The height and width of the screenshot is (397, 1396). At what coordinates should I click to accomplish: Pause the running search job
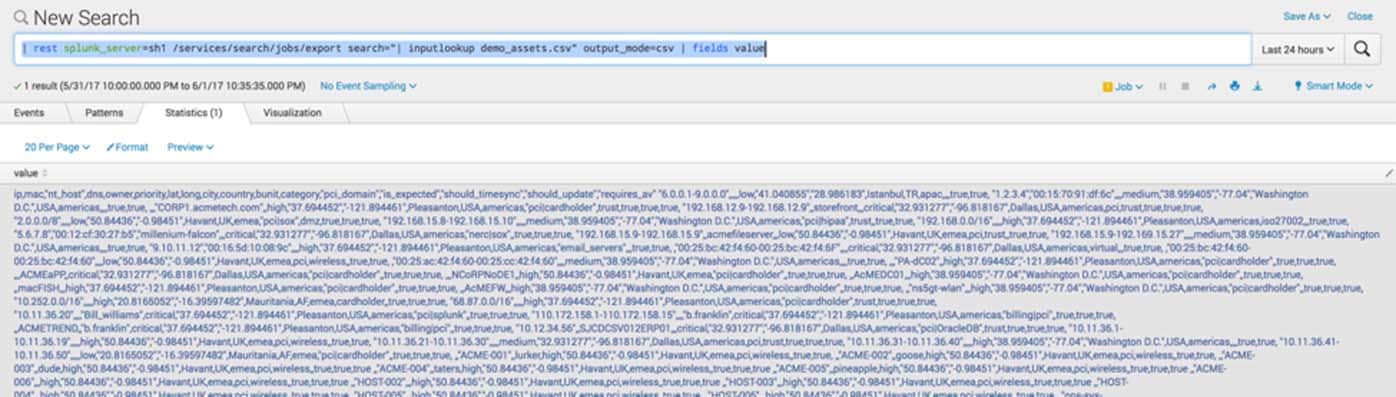pyautogui.click(x=1162, y=87)
